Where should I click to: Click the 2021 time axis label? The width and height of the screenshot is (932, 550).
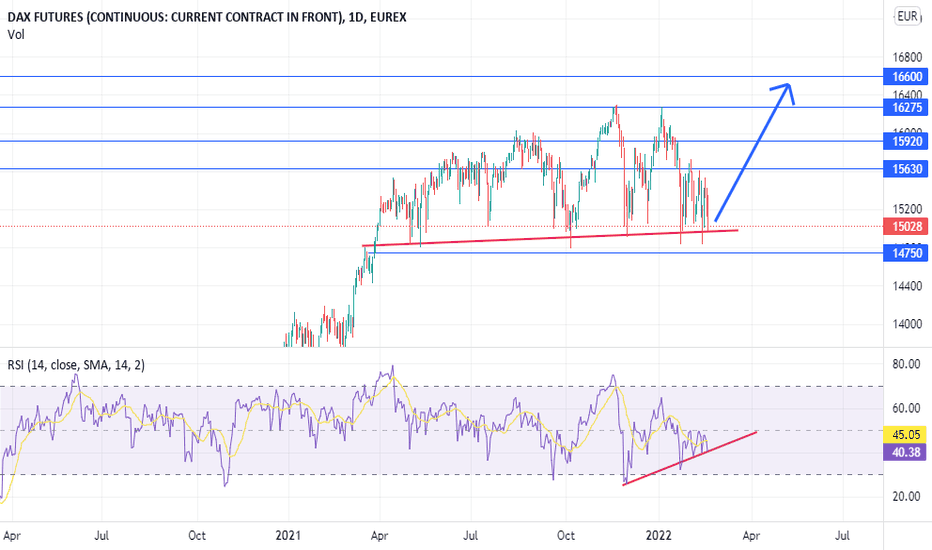tap(288, 536)
